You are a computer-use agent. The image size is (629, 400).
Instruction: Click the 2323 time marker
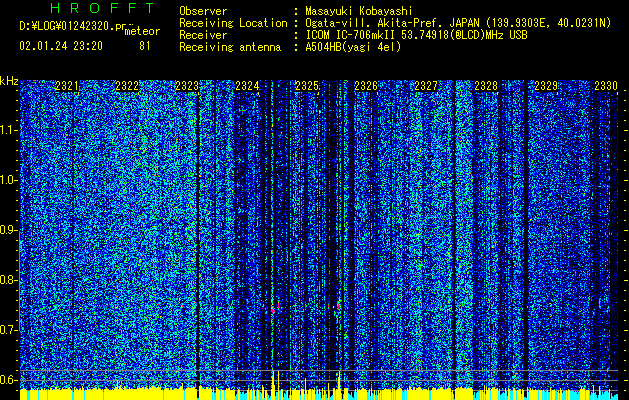tap(187, 86)
